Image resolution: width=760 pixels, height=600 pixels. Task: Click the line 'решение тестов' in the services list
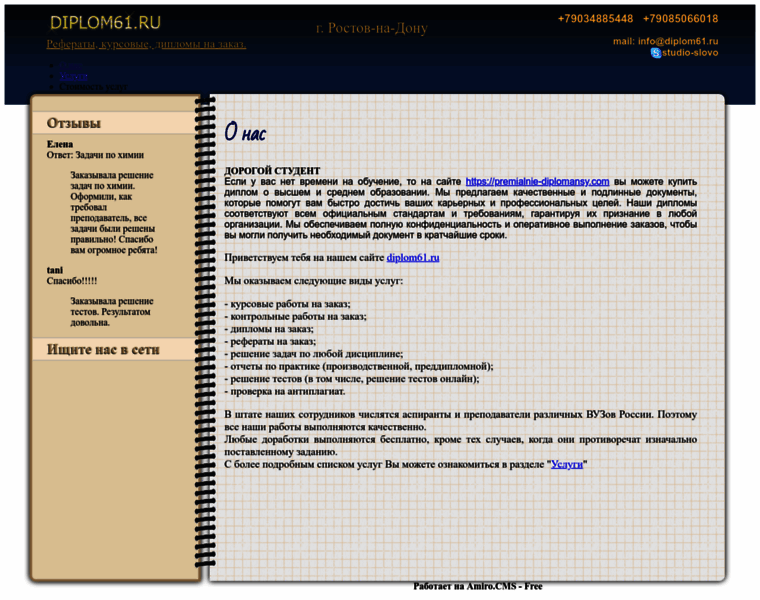click(x=351, y=379)
